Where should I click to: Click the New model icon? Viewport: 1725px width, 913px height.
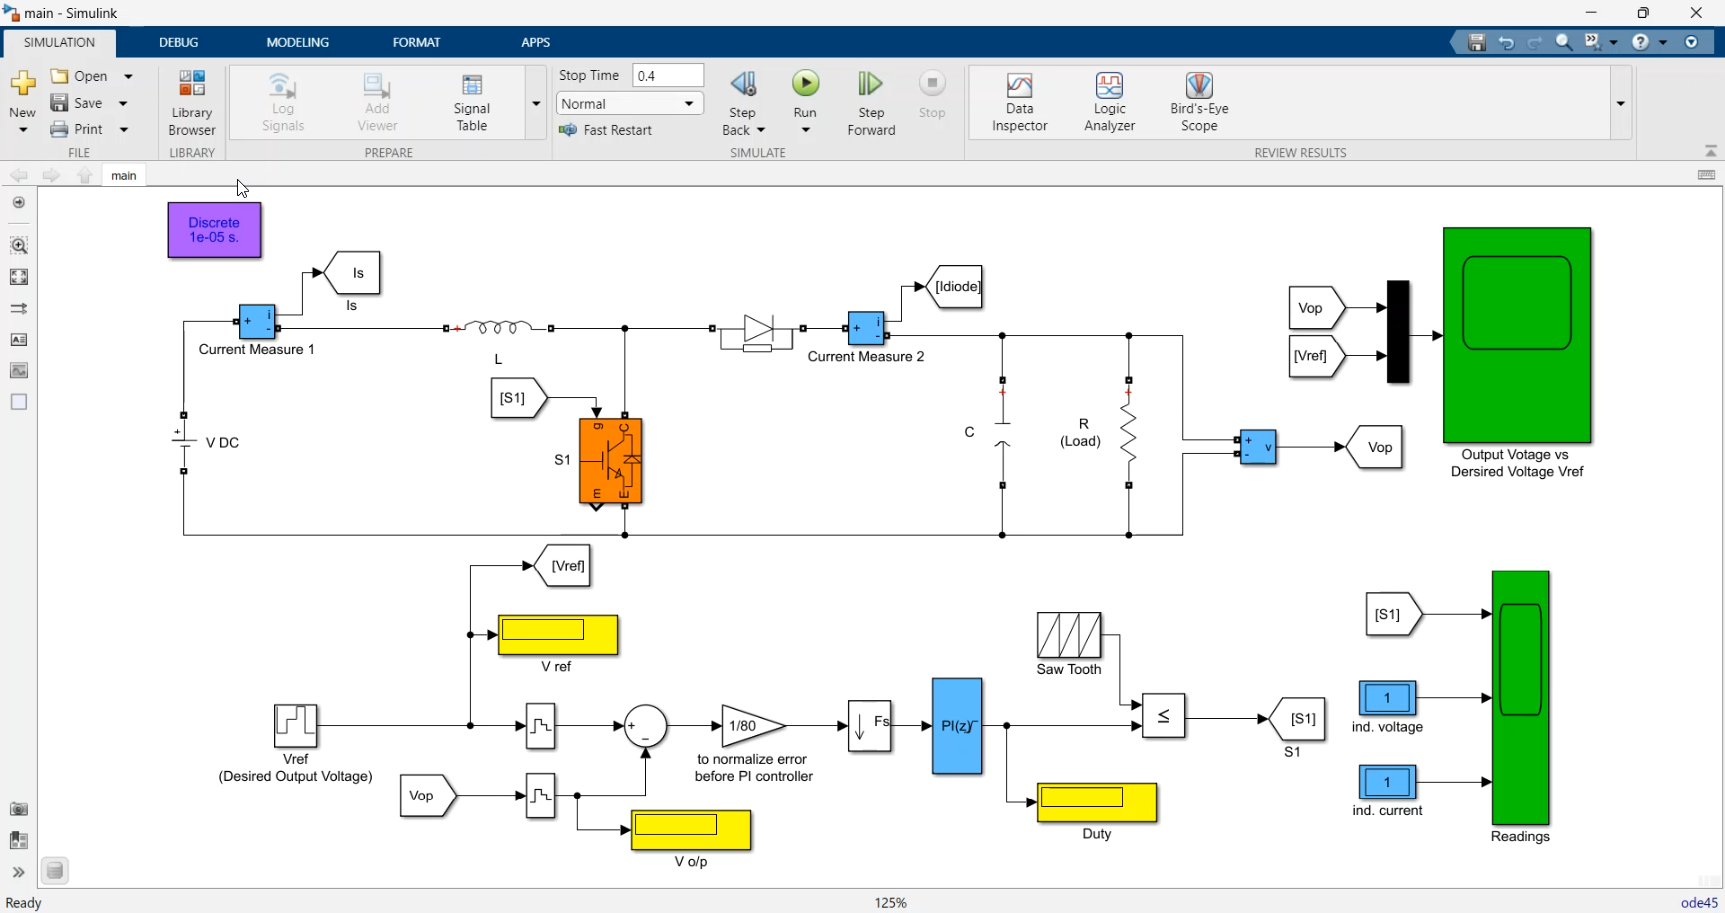(23, 82)
